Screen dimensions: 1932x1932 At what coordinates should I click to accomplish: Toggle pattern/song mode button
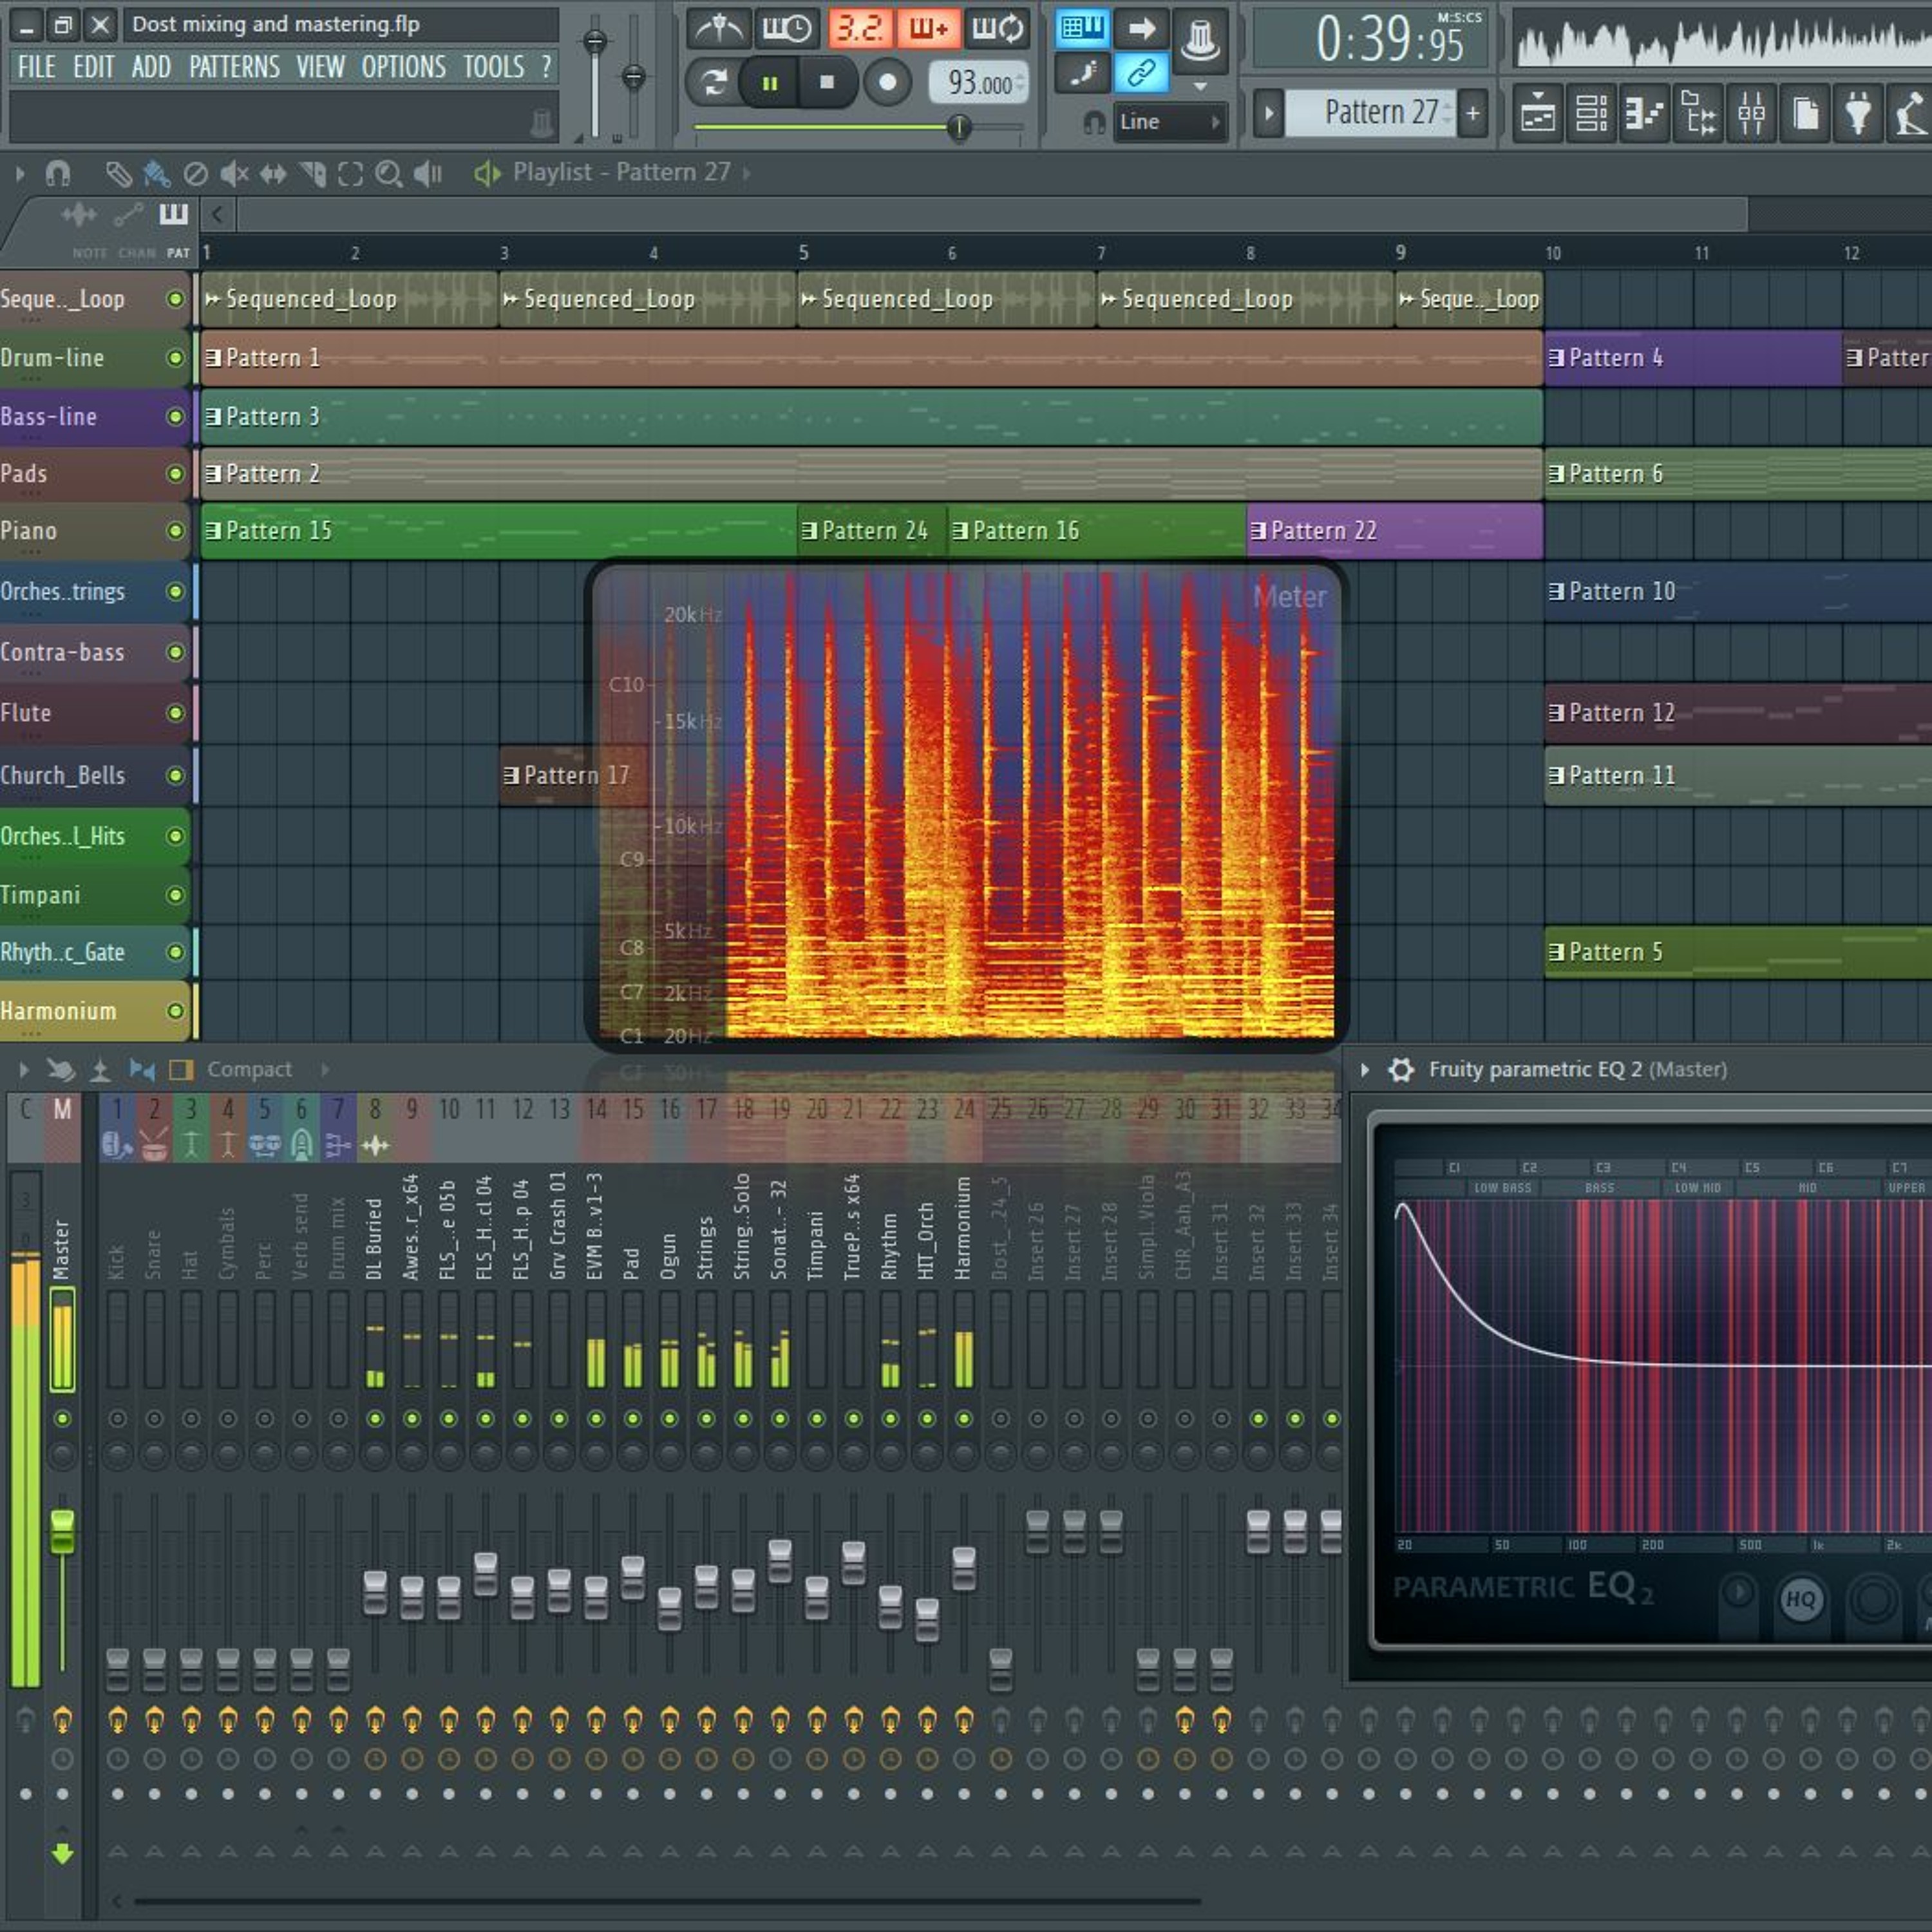[713, 83]
